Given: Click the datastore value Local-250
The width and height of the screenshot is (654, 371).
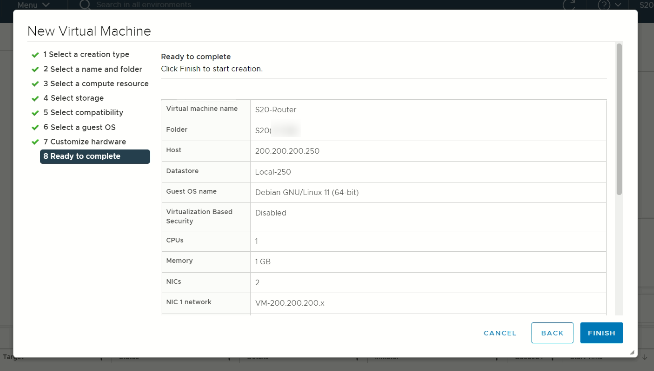Looking at the screenshot, I should point(273,172).
